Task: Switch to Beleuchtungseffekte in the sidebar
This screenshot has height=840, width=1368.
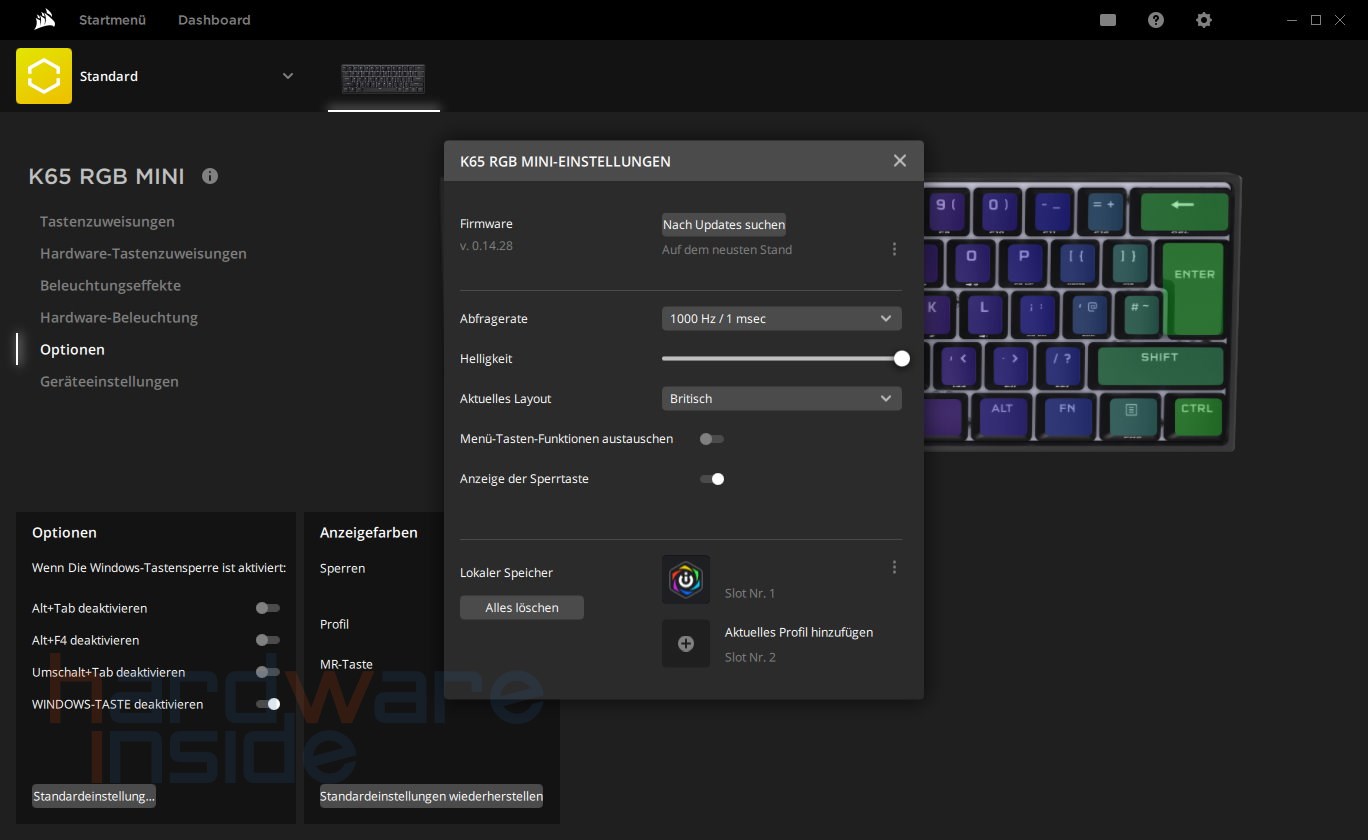Action: [x=110, y=285]
